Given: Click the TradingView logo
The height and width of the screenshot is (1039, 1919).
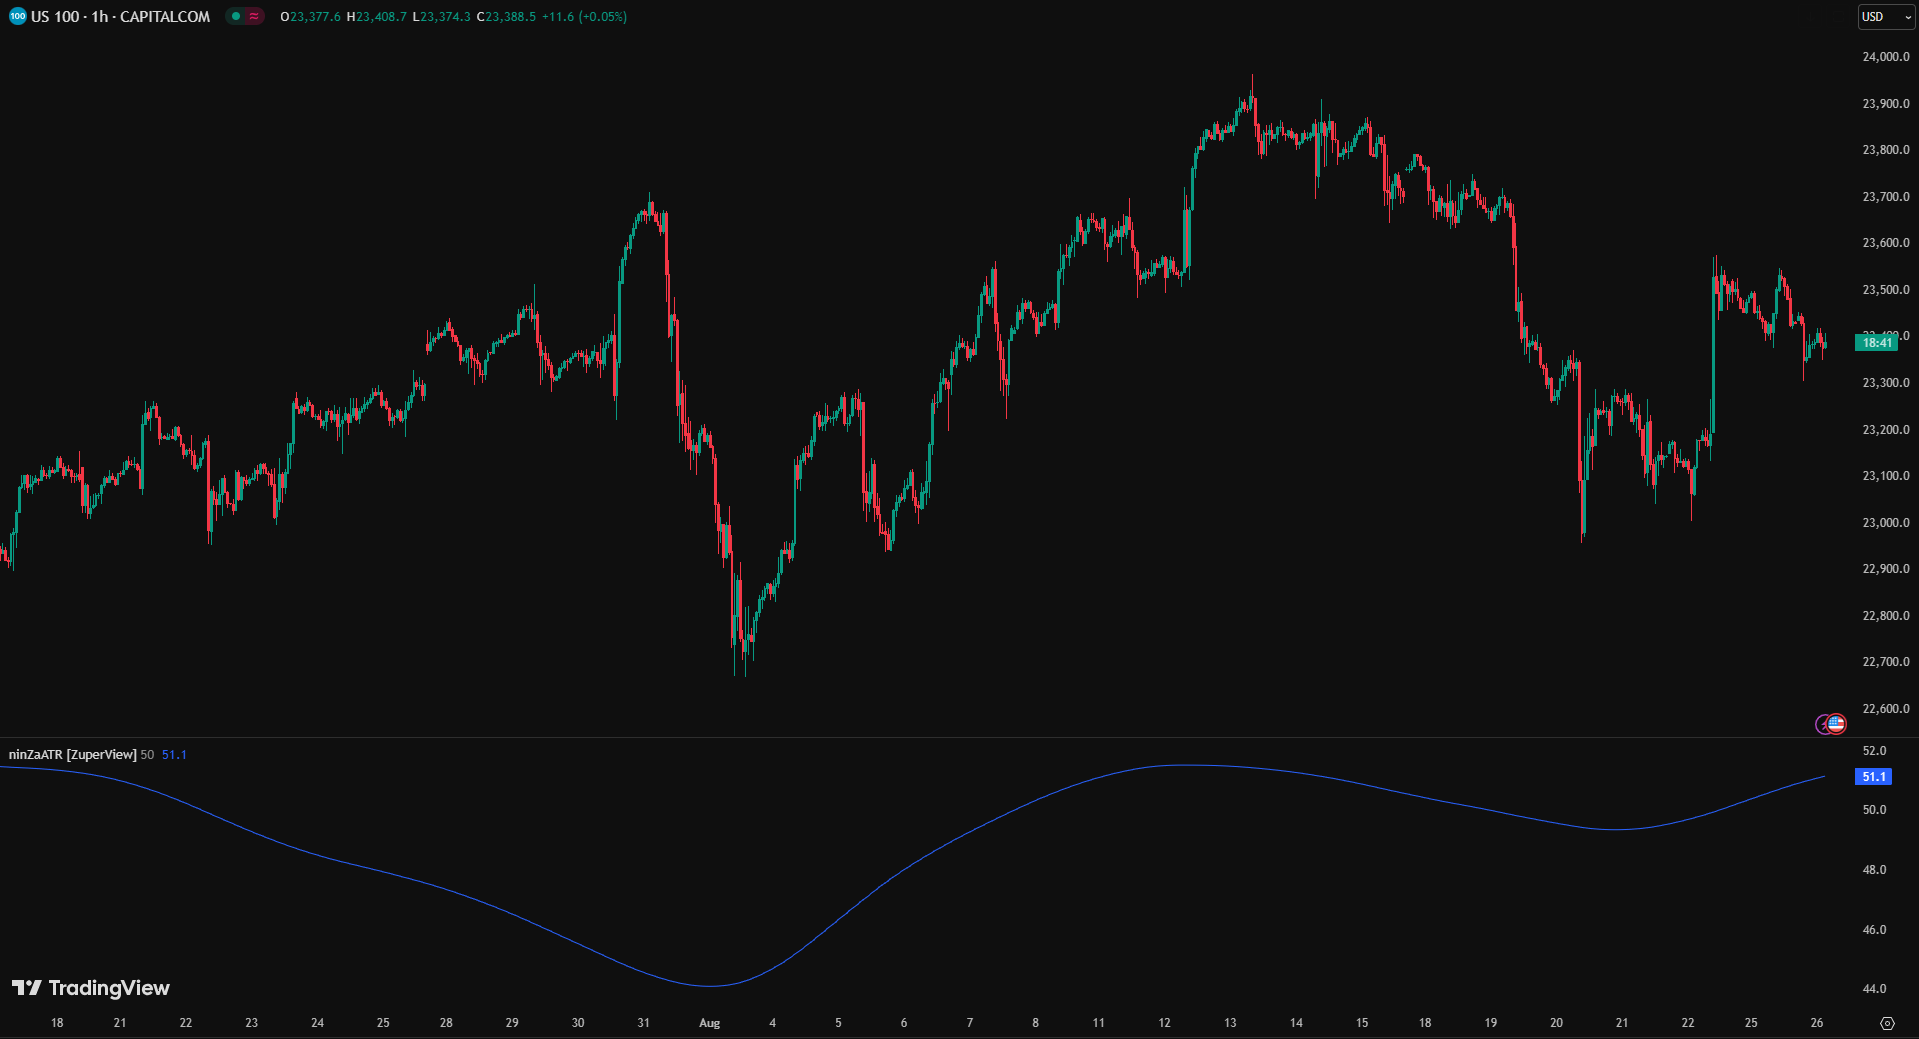Looking at the screenshot, I should 91,988.
